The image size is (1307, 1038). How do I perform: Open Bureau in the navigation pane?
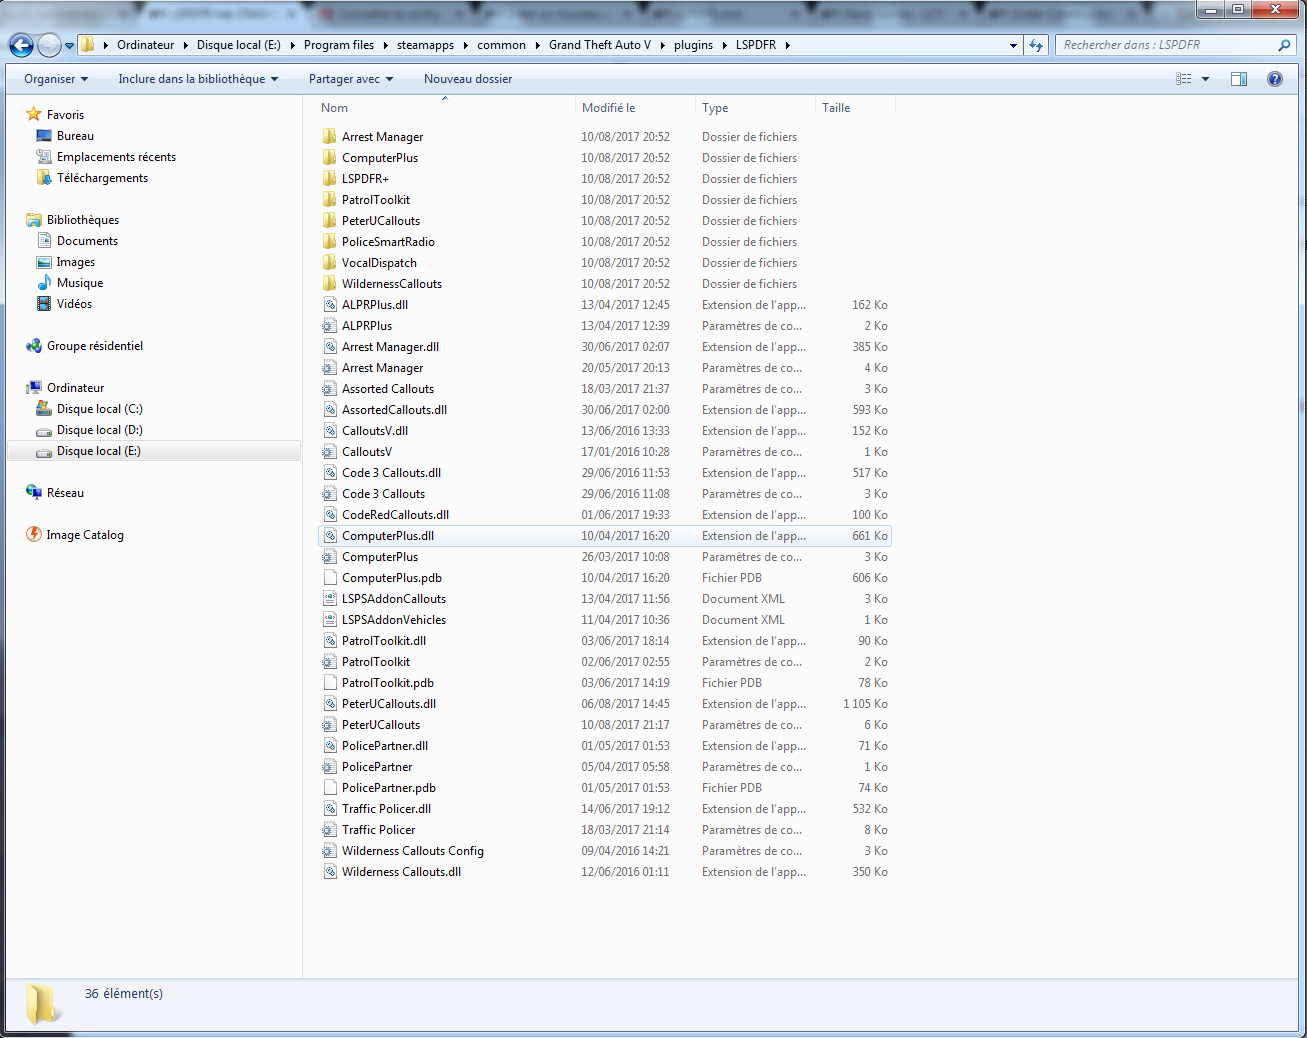(x=75, y=136)
